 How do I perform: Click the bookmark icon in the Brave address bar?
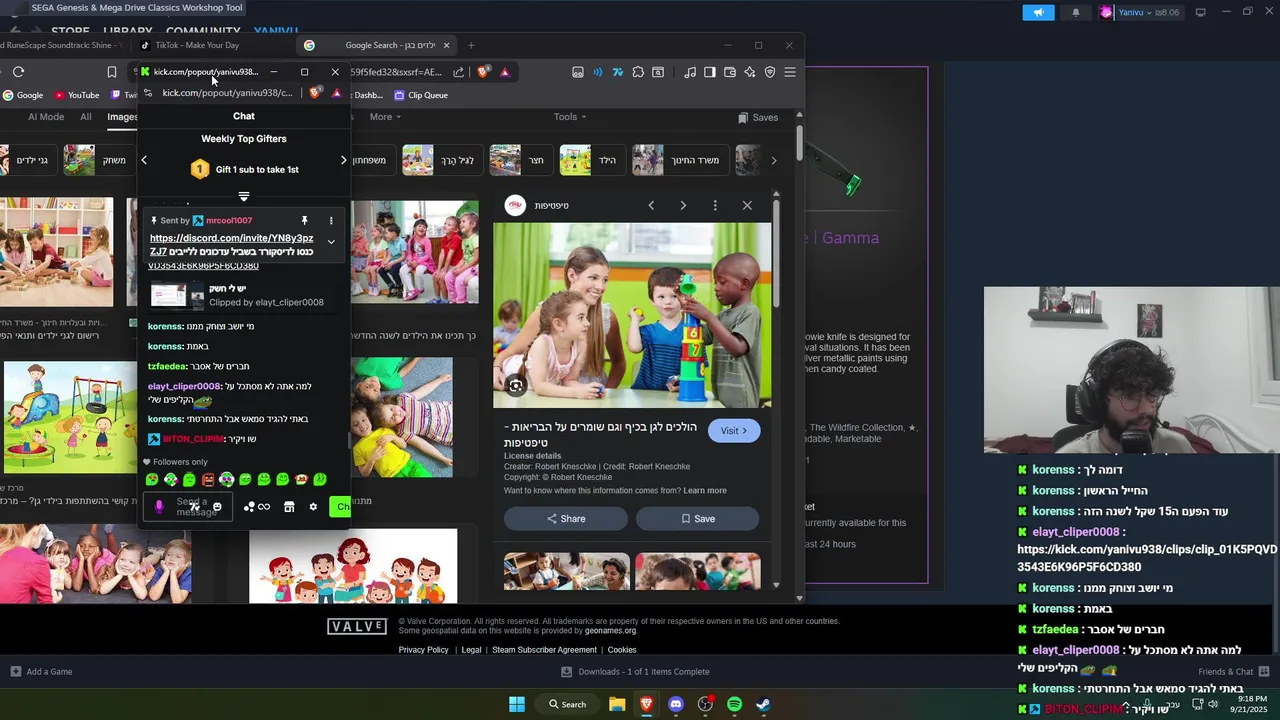tap(111, 72)
